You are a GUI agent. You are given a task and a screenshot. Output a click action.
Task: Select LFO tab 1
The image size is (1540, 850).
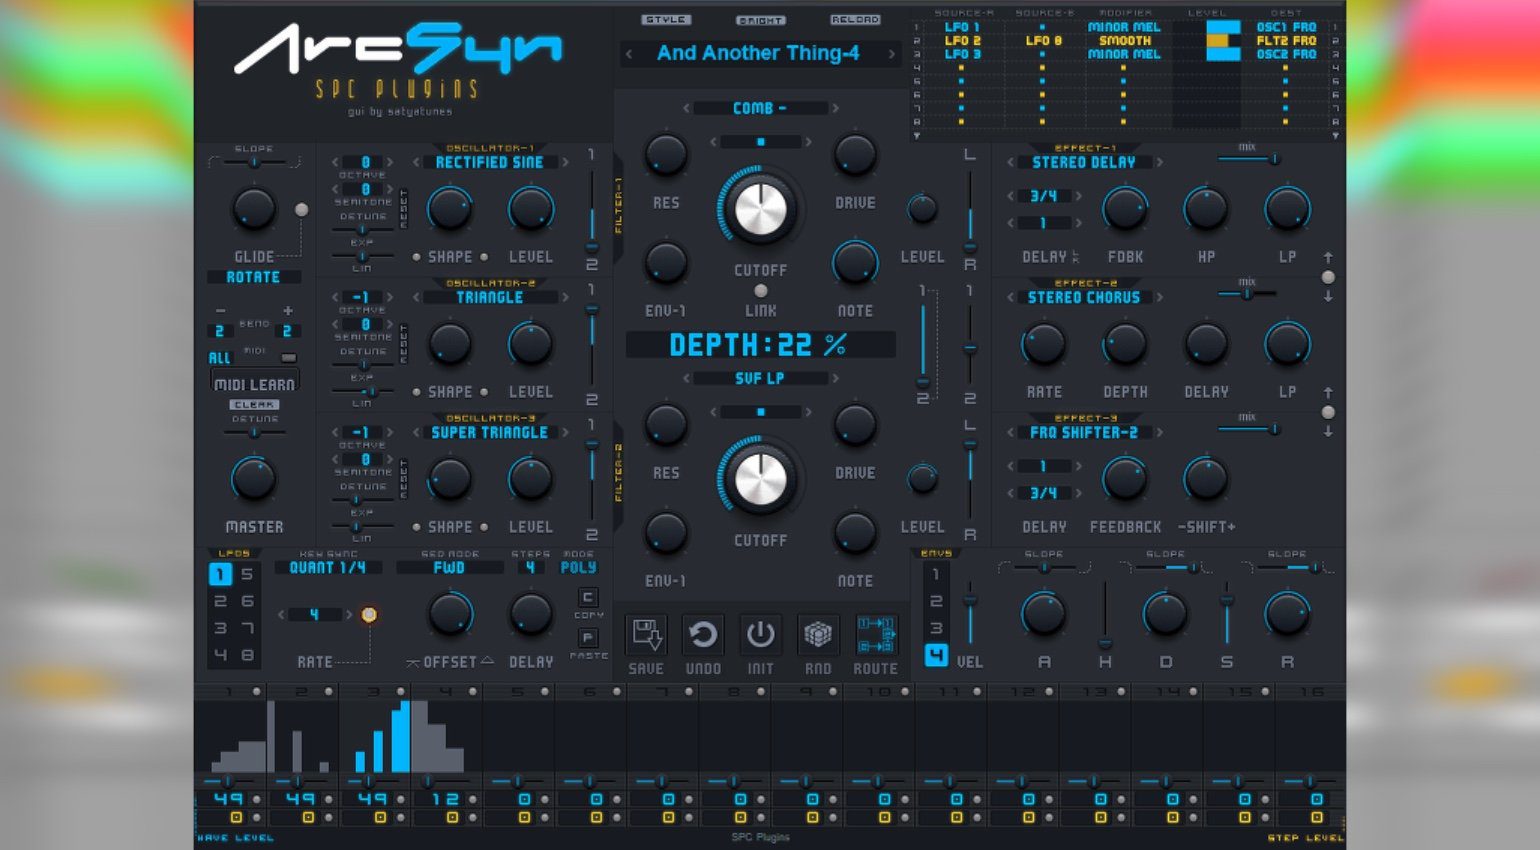click(220, 574)
